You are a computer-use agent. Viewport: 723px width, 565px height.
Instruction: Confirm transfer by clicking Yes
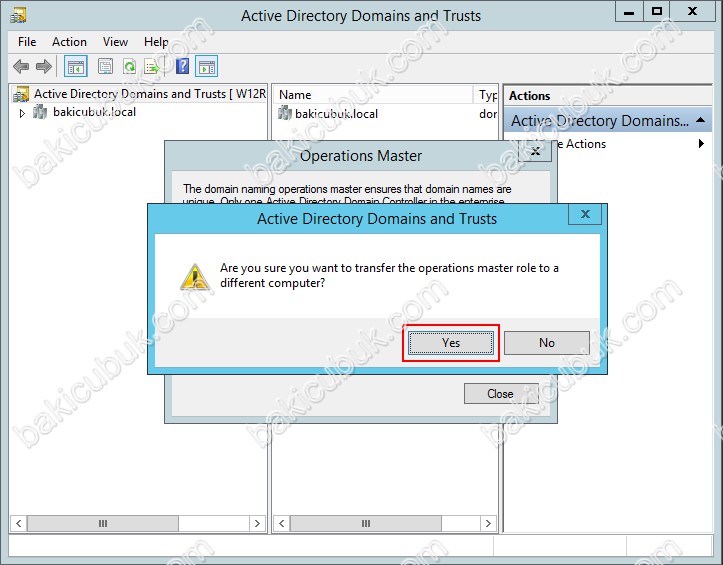(450, 343)
